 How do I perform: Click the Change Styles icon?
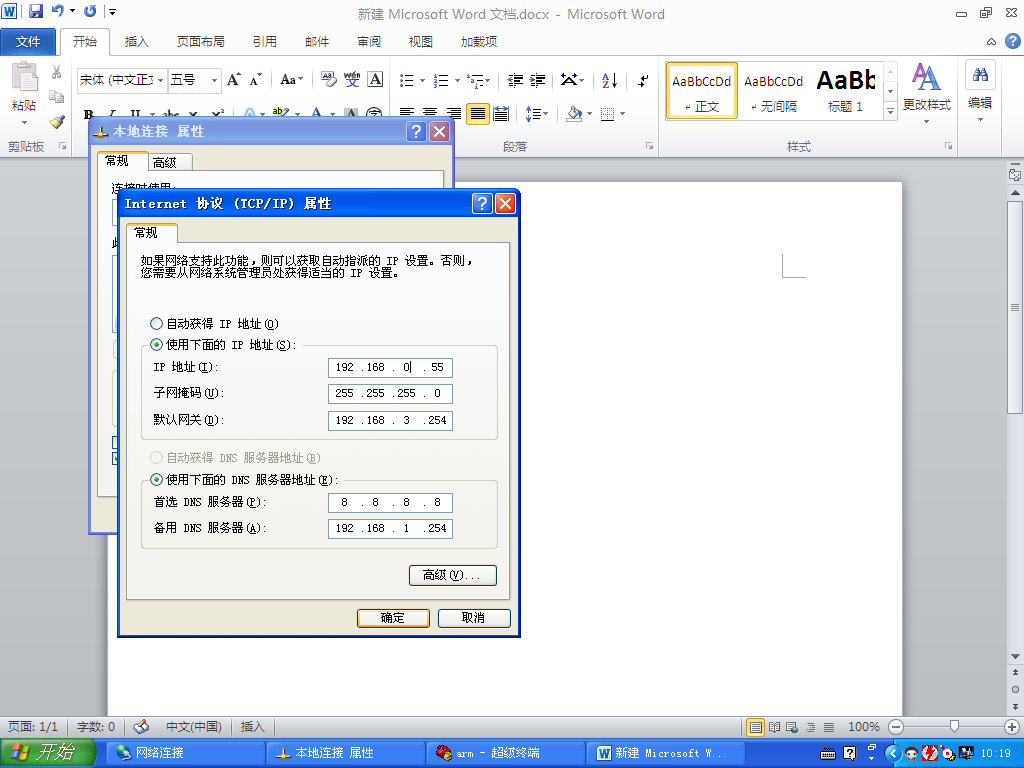pos(926,78)
